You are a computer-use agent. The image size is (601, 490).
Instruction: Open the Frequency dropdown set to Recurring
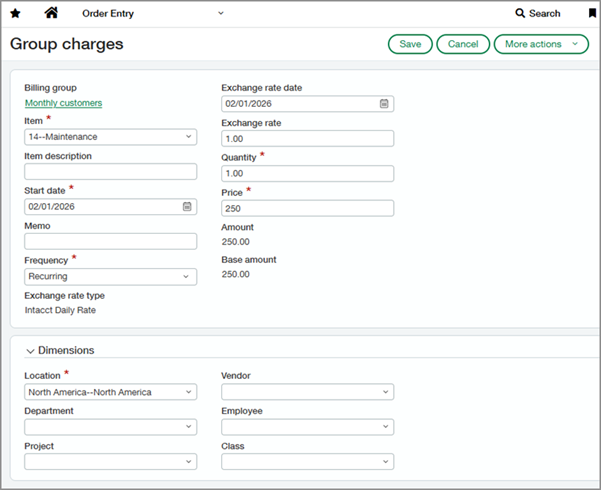110,276
